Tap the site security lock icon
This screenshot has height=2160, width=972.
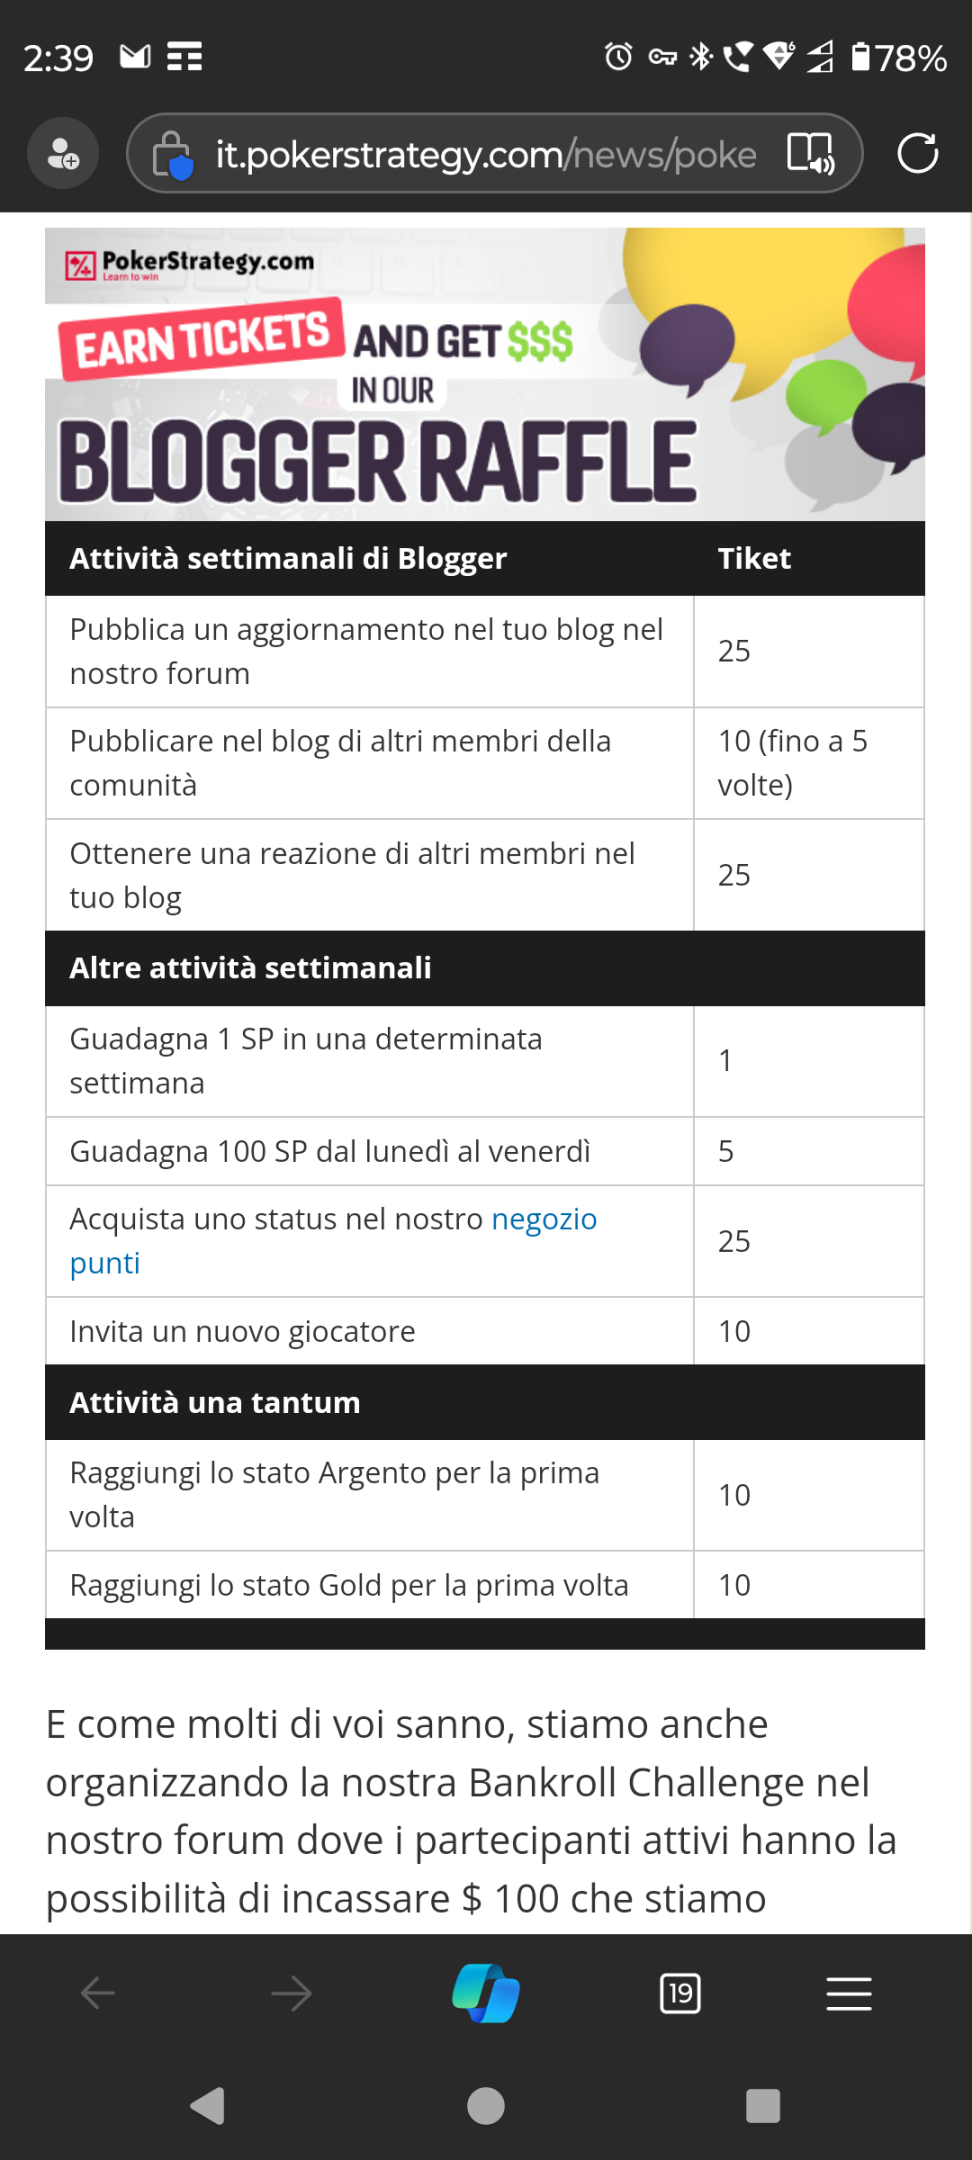point(172,154)
